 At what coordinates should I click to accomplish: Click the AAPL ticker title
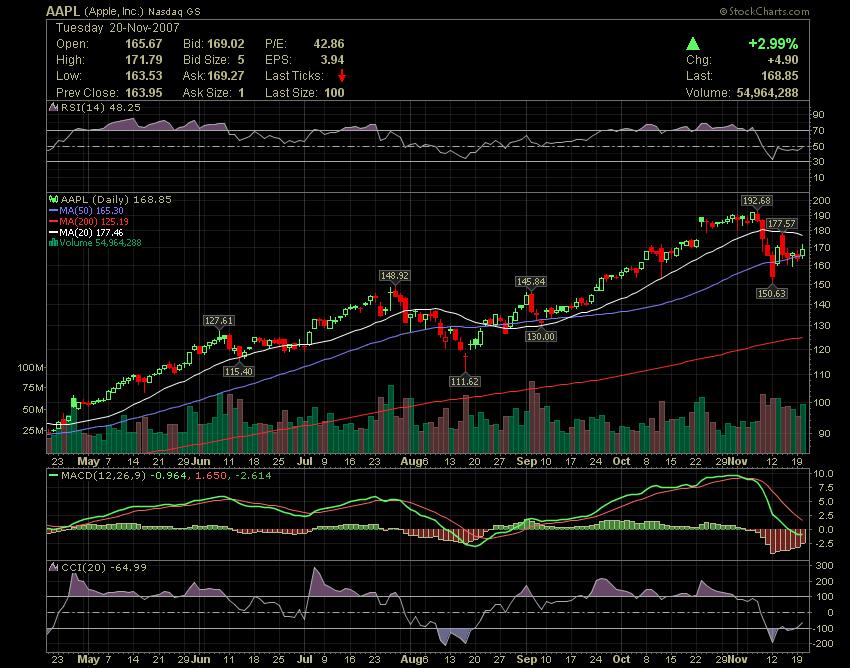coord(63,11)
